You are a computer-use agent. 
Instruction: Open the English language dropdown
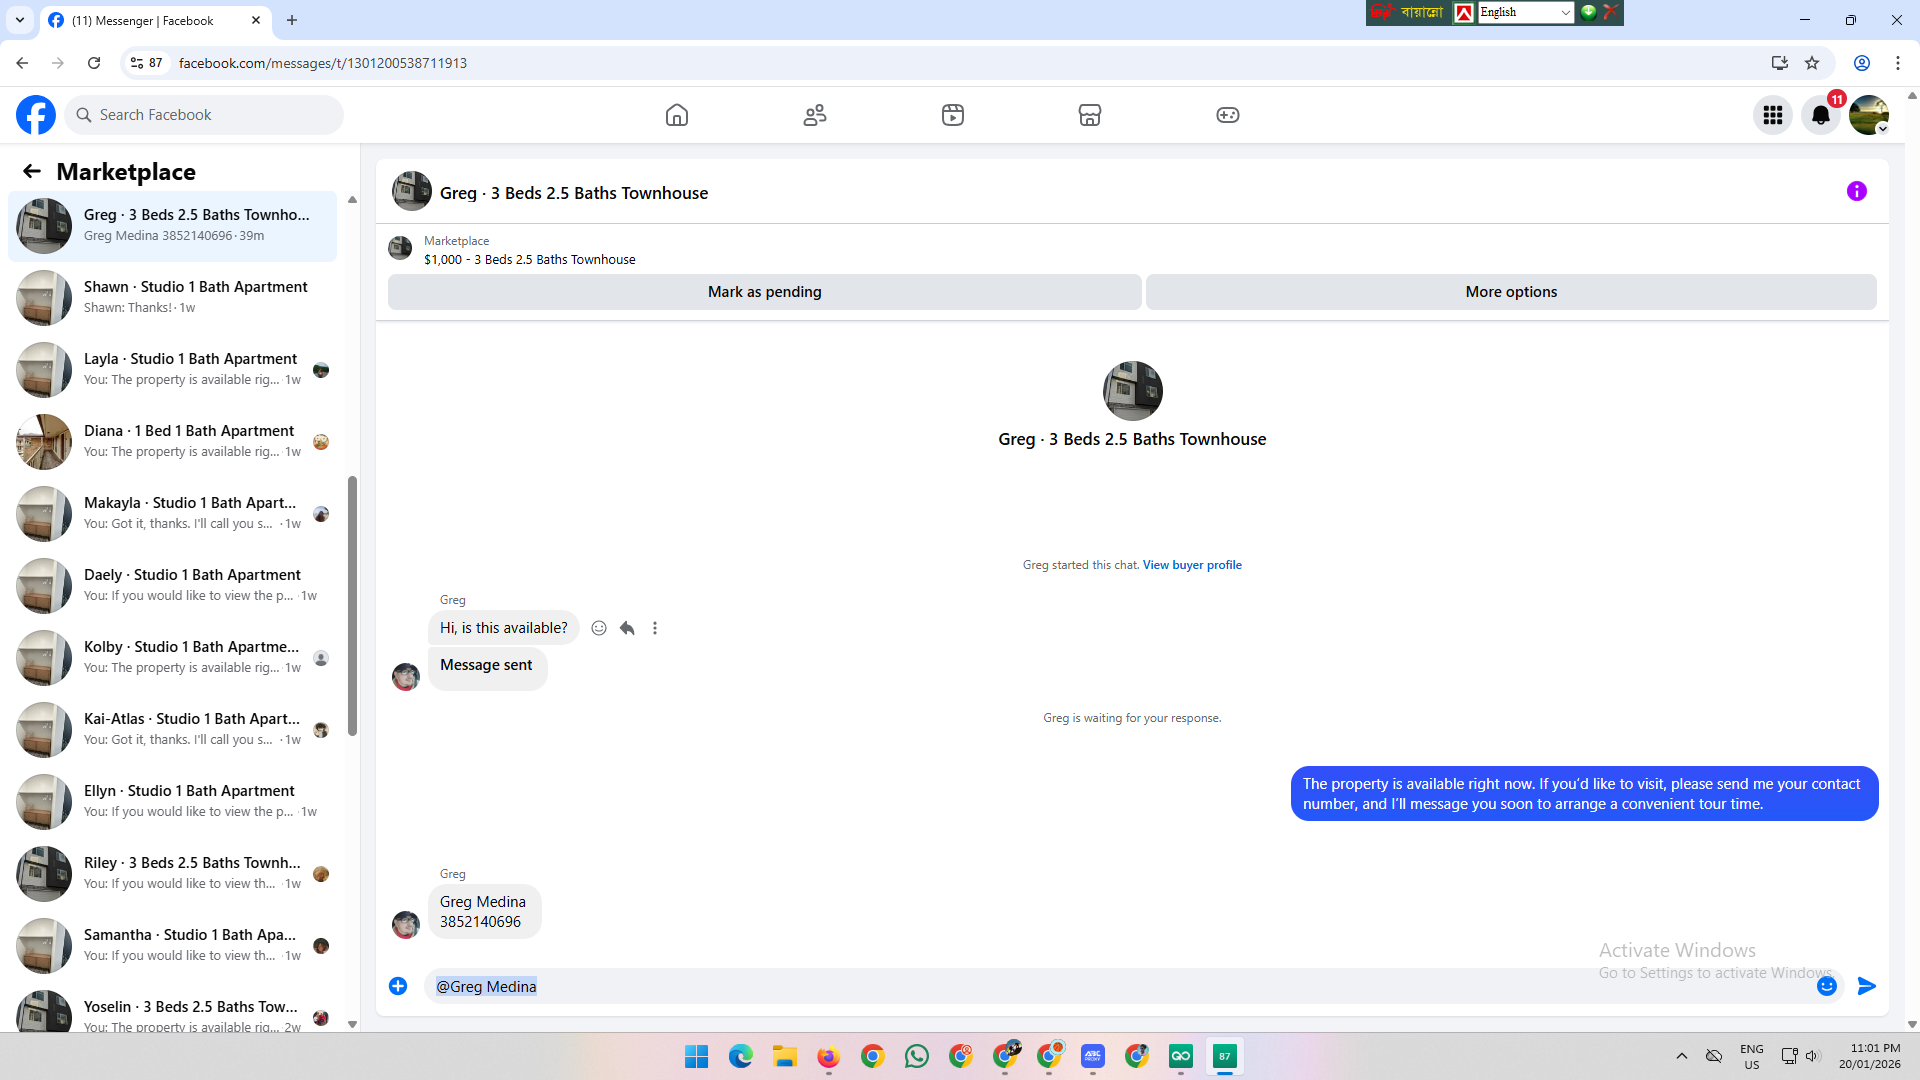point(1526,12)
